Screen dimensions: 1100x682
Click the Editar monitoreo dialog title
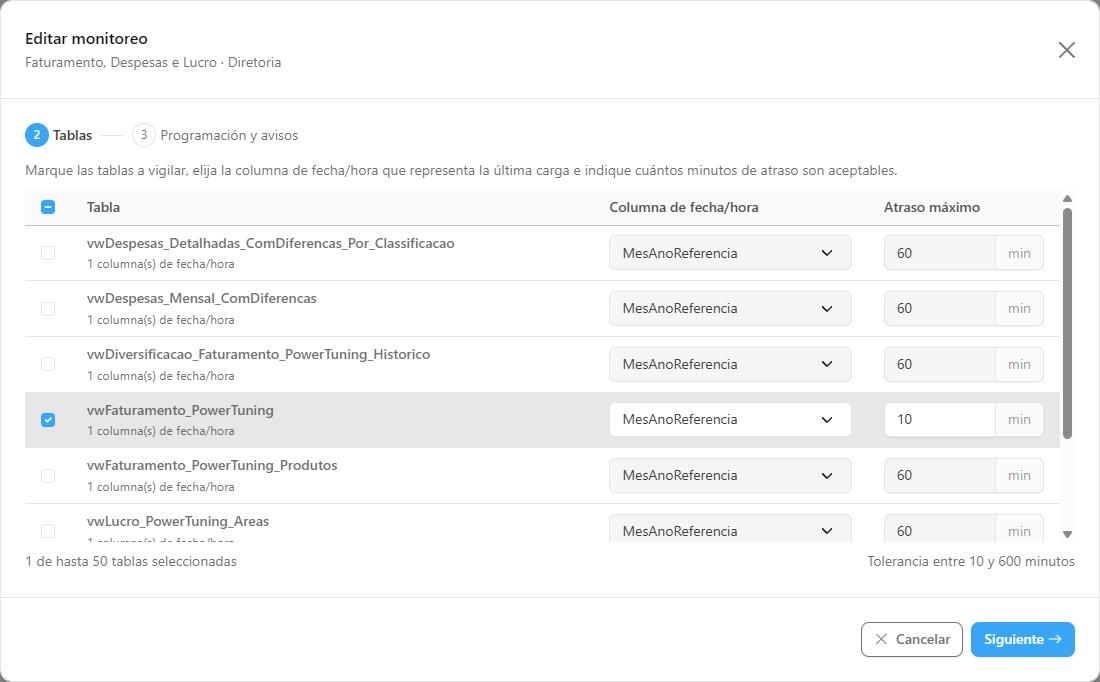pos(86,39)
